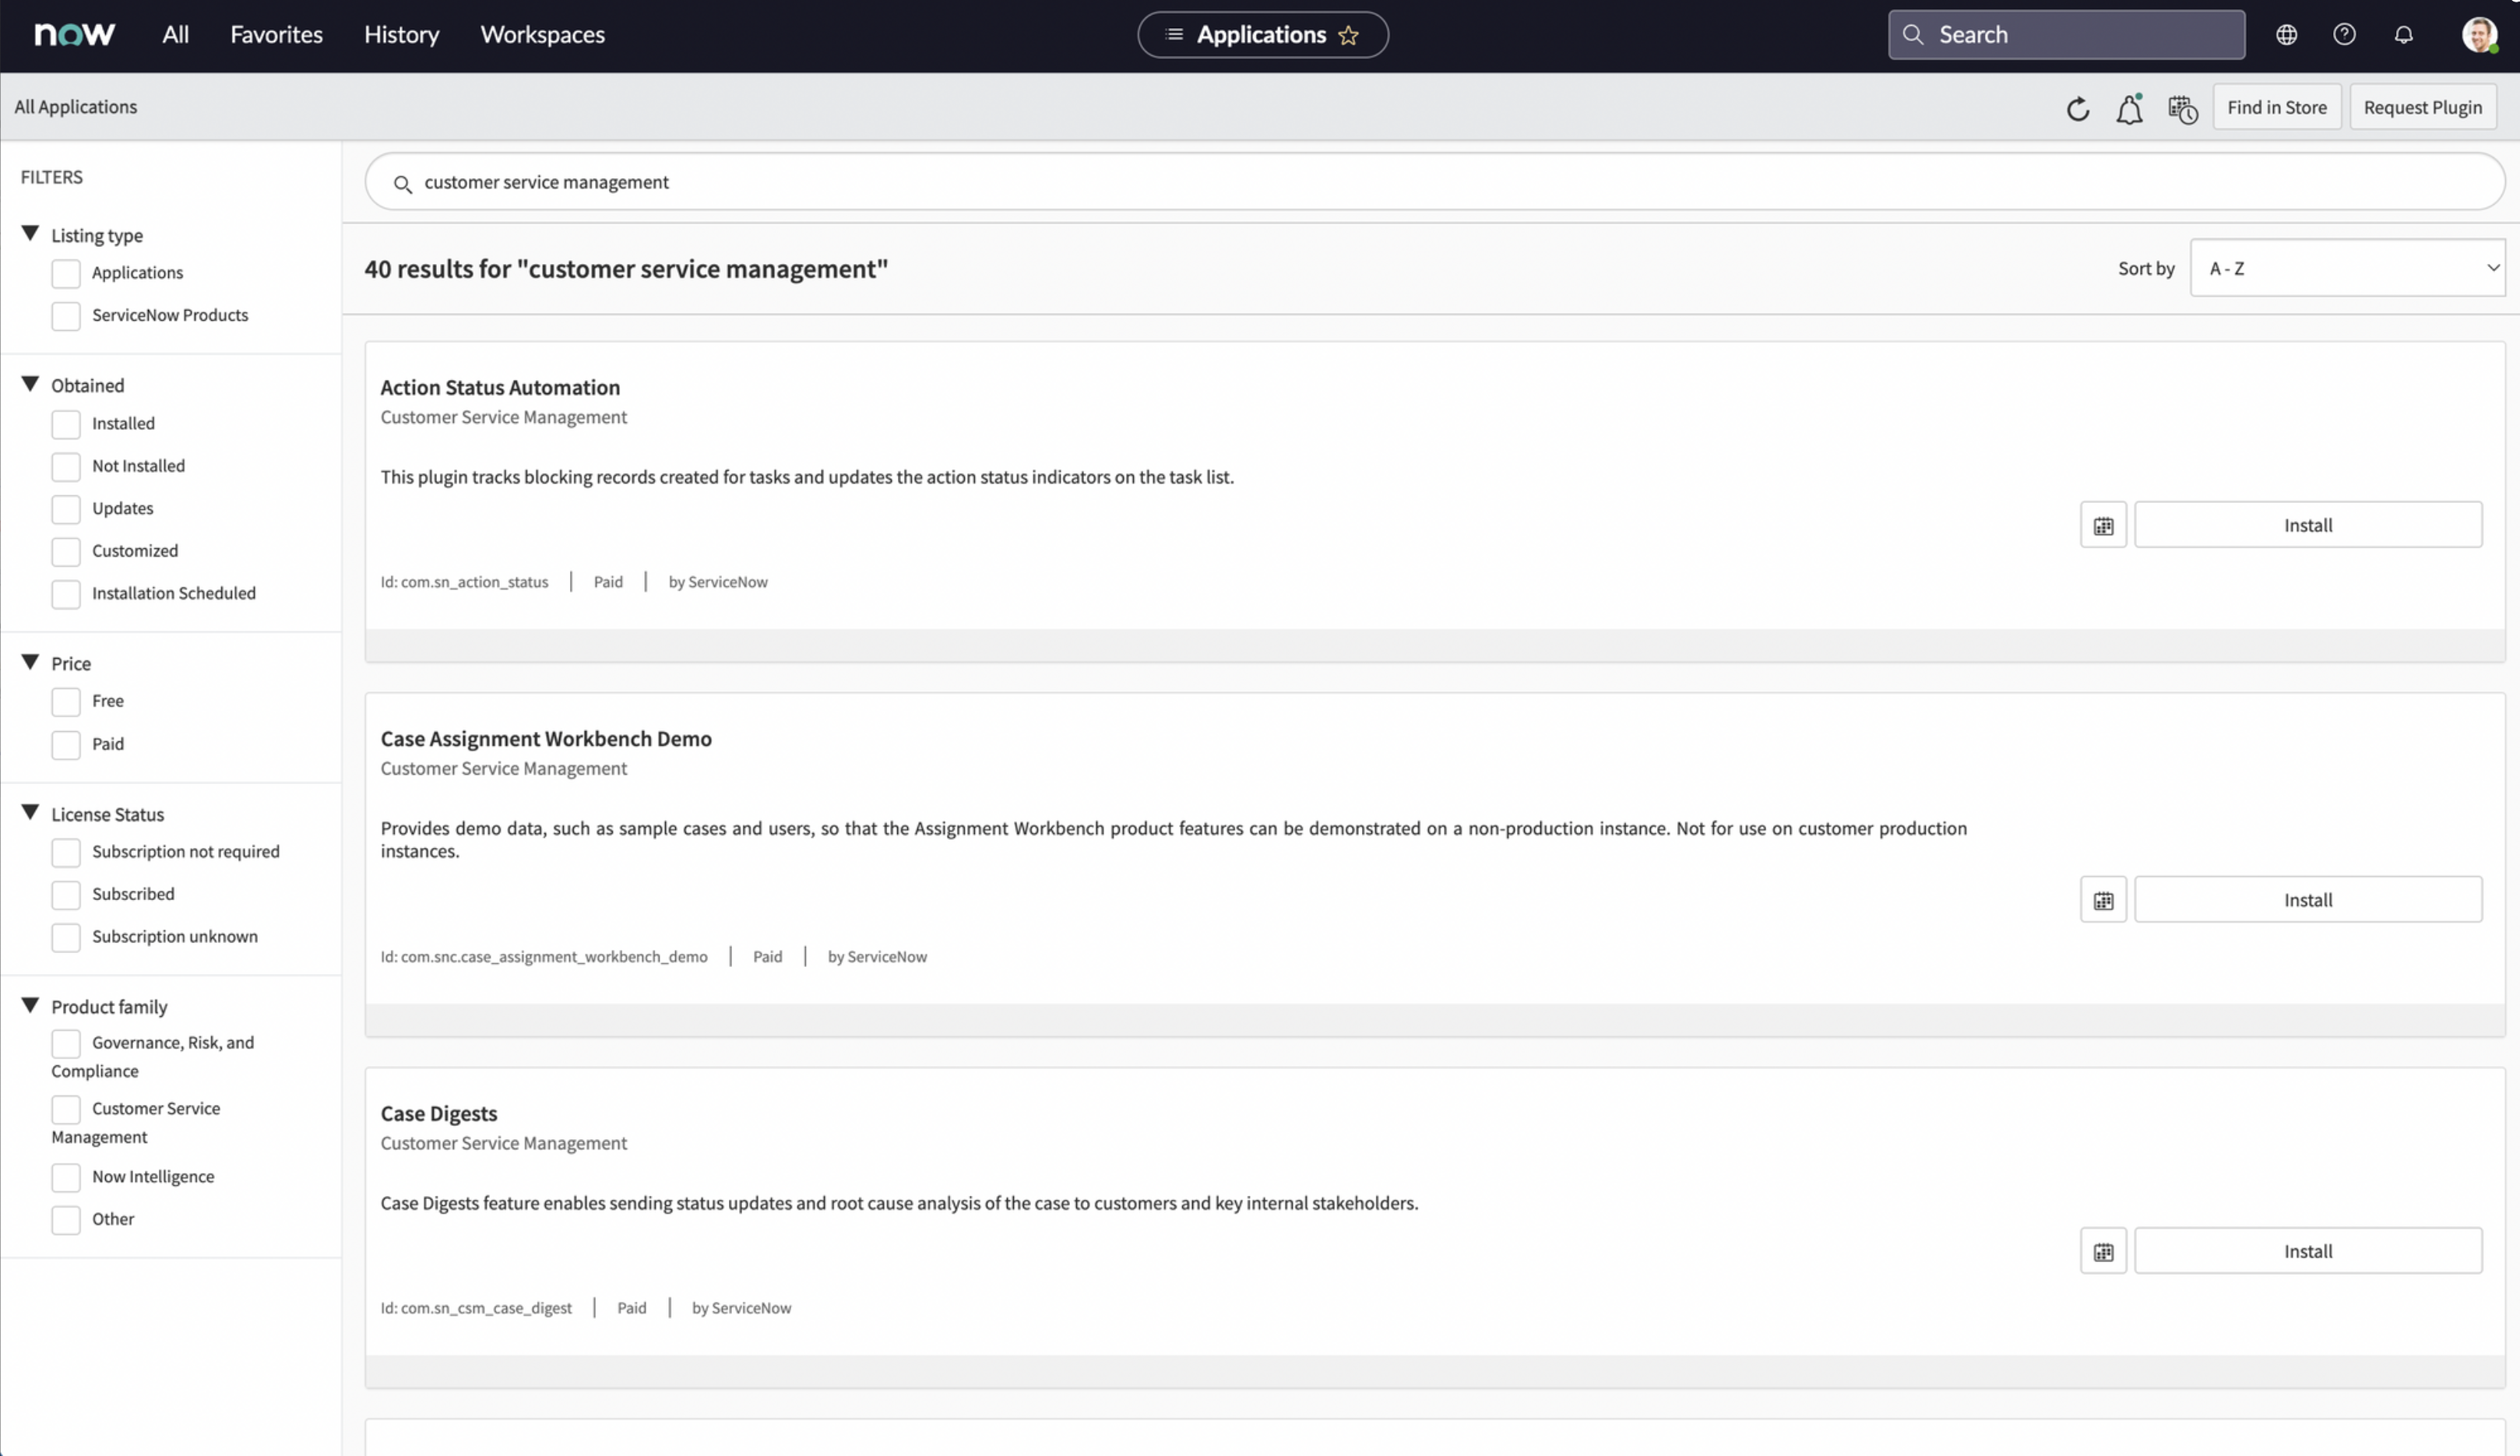Image resolution: width=2520 pixels, height=1456 pixels.
Task: Check the Not Installed filter
Action: [66, 467]
